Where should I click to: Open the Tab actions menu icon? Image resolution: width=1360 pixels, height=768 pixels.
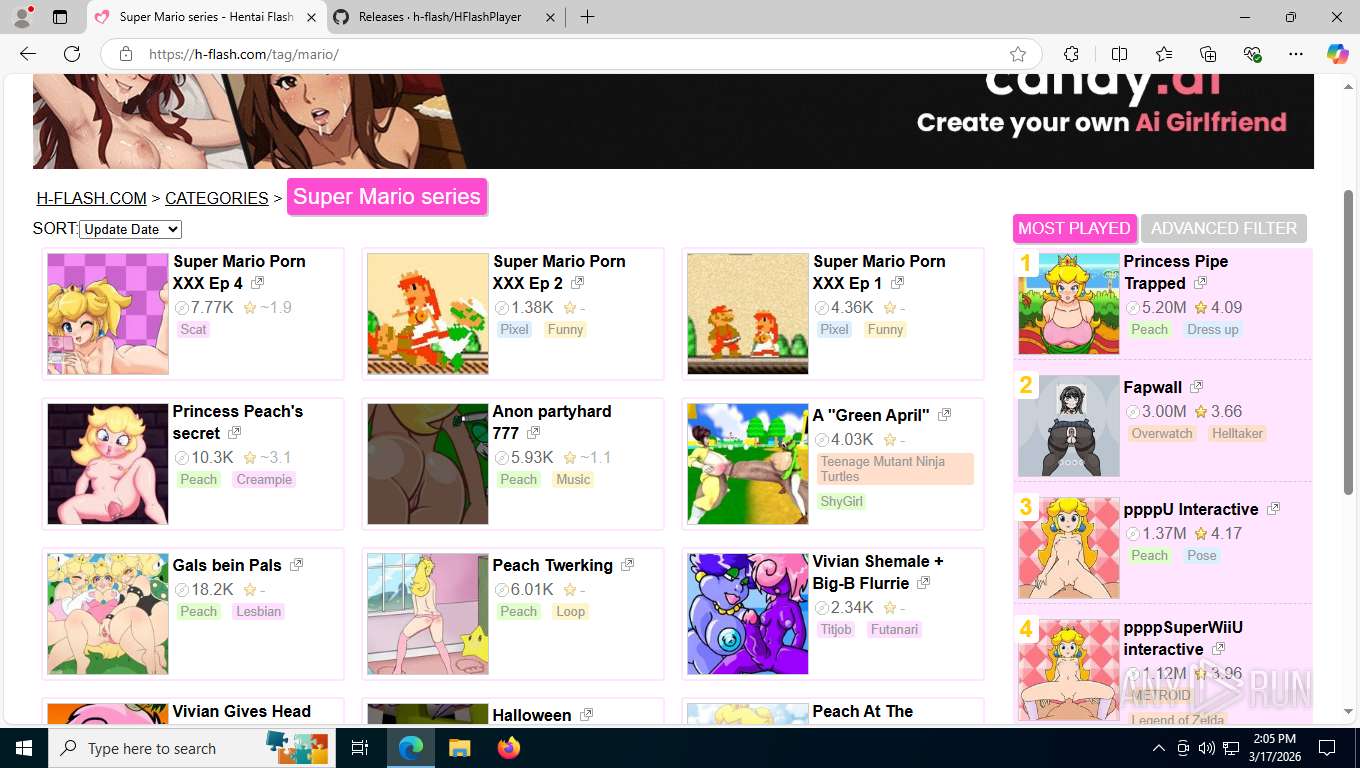click(60, 17)
